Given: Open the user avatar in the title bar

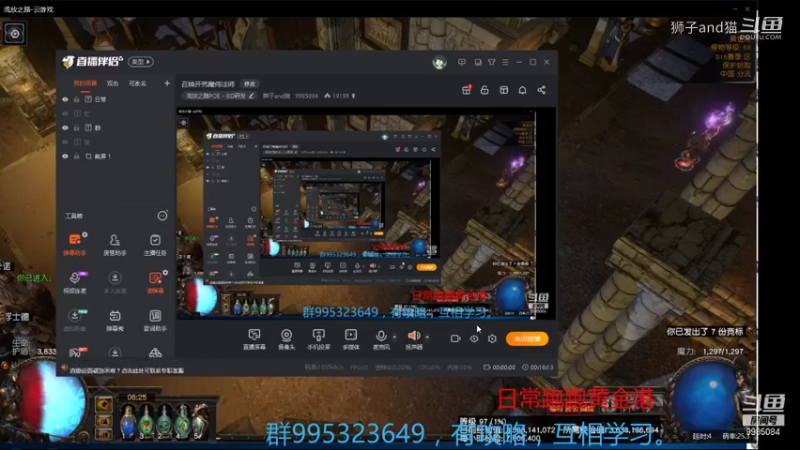Looking at the screenshot, I should 439,62.
